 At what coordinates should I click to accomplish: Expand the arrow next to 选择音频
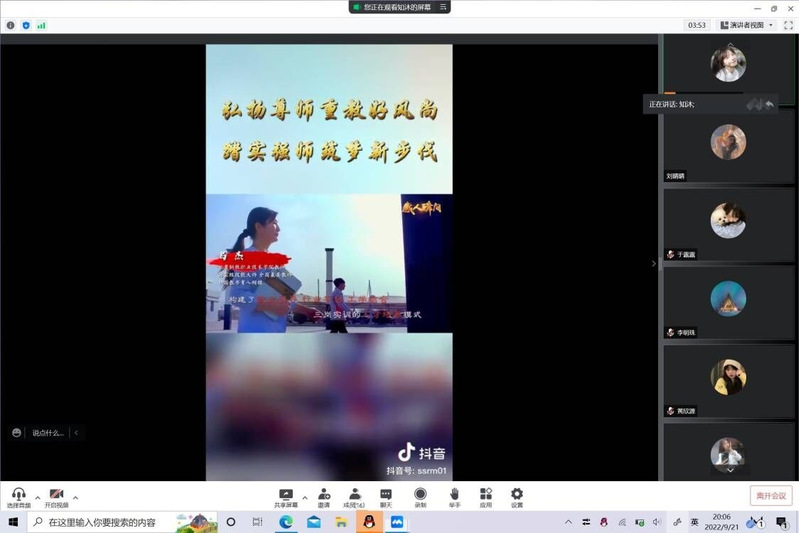(38, 496)
